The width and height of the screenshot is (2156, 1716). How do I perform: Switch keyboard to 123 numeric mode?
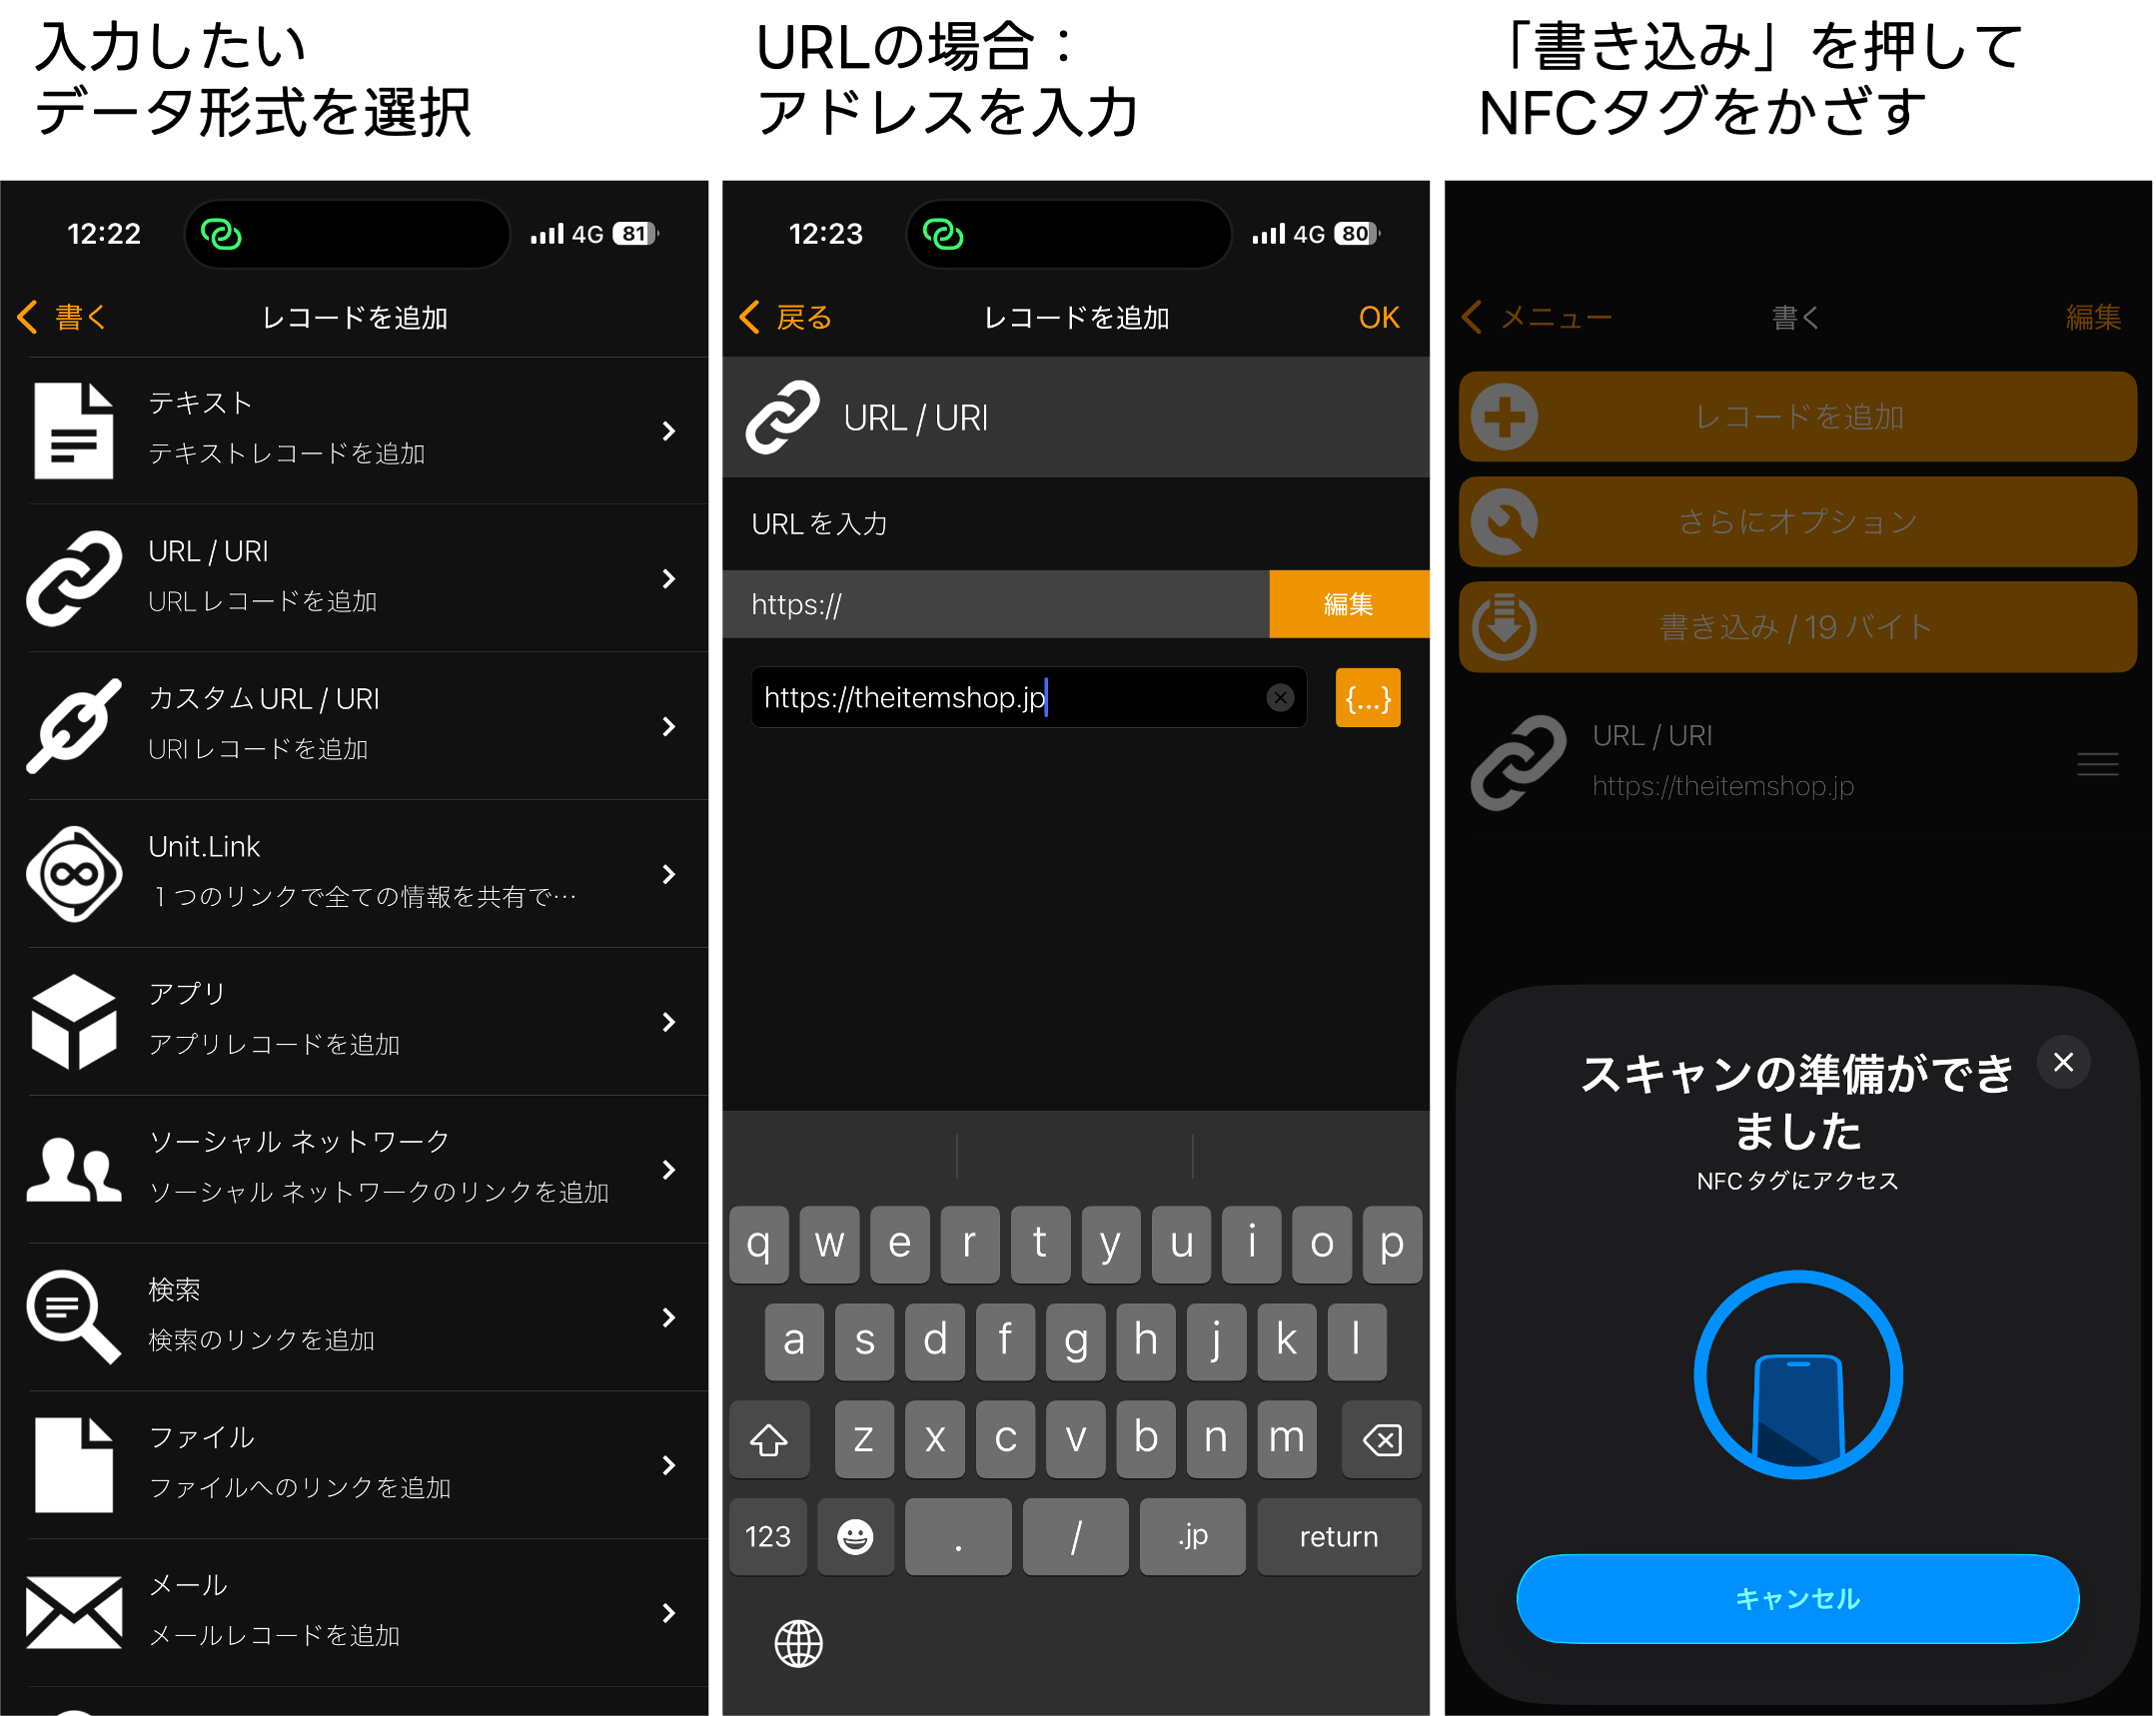(767, 1536)
